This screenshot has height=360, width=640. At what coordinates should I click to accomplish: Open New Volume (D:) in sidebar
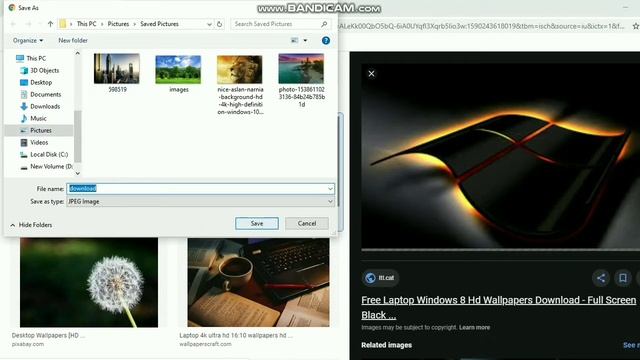[51, 167]
